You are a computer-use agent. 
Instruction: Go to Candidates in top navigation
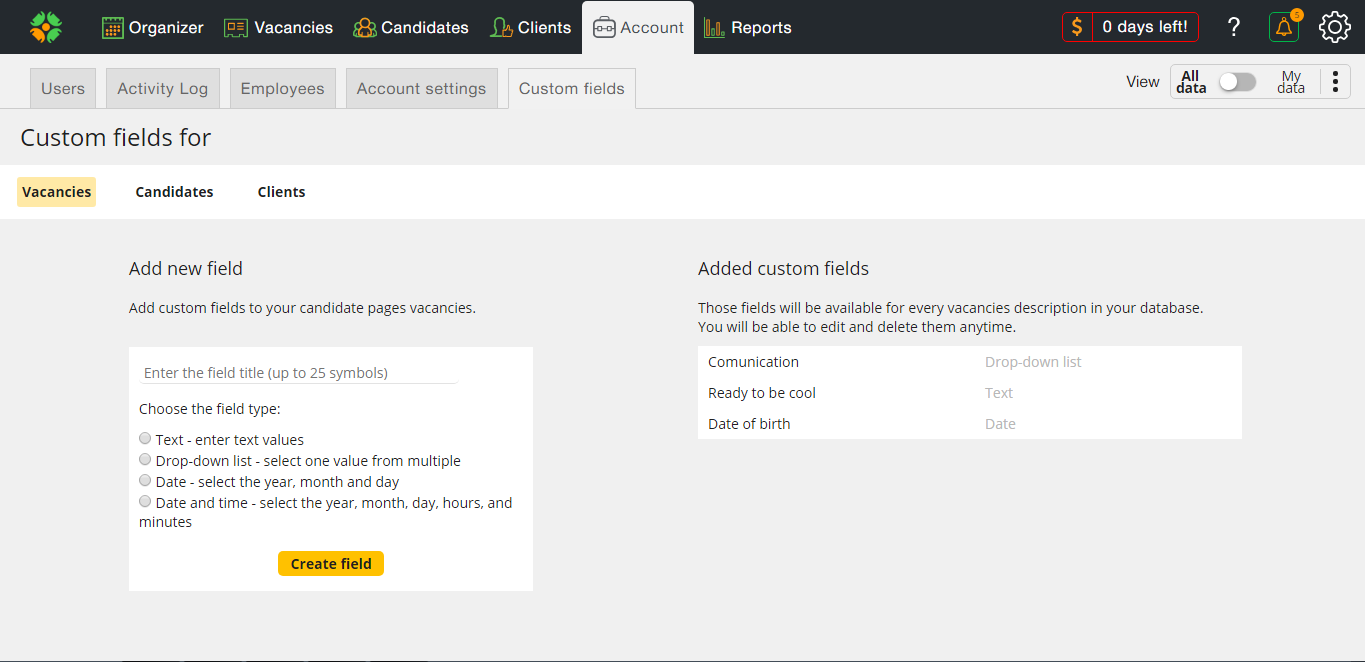411,27
